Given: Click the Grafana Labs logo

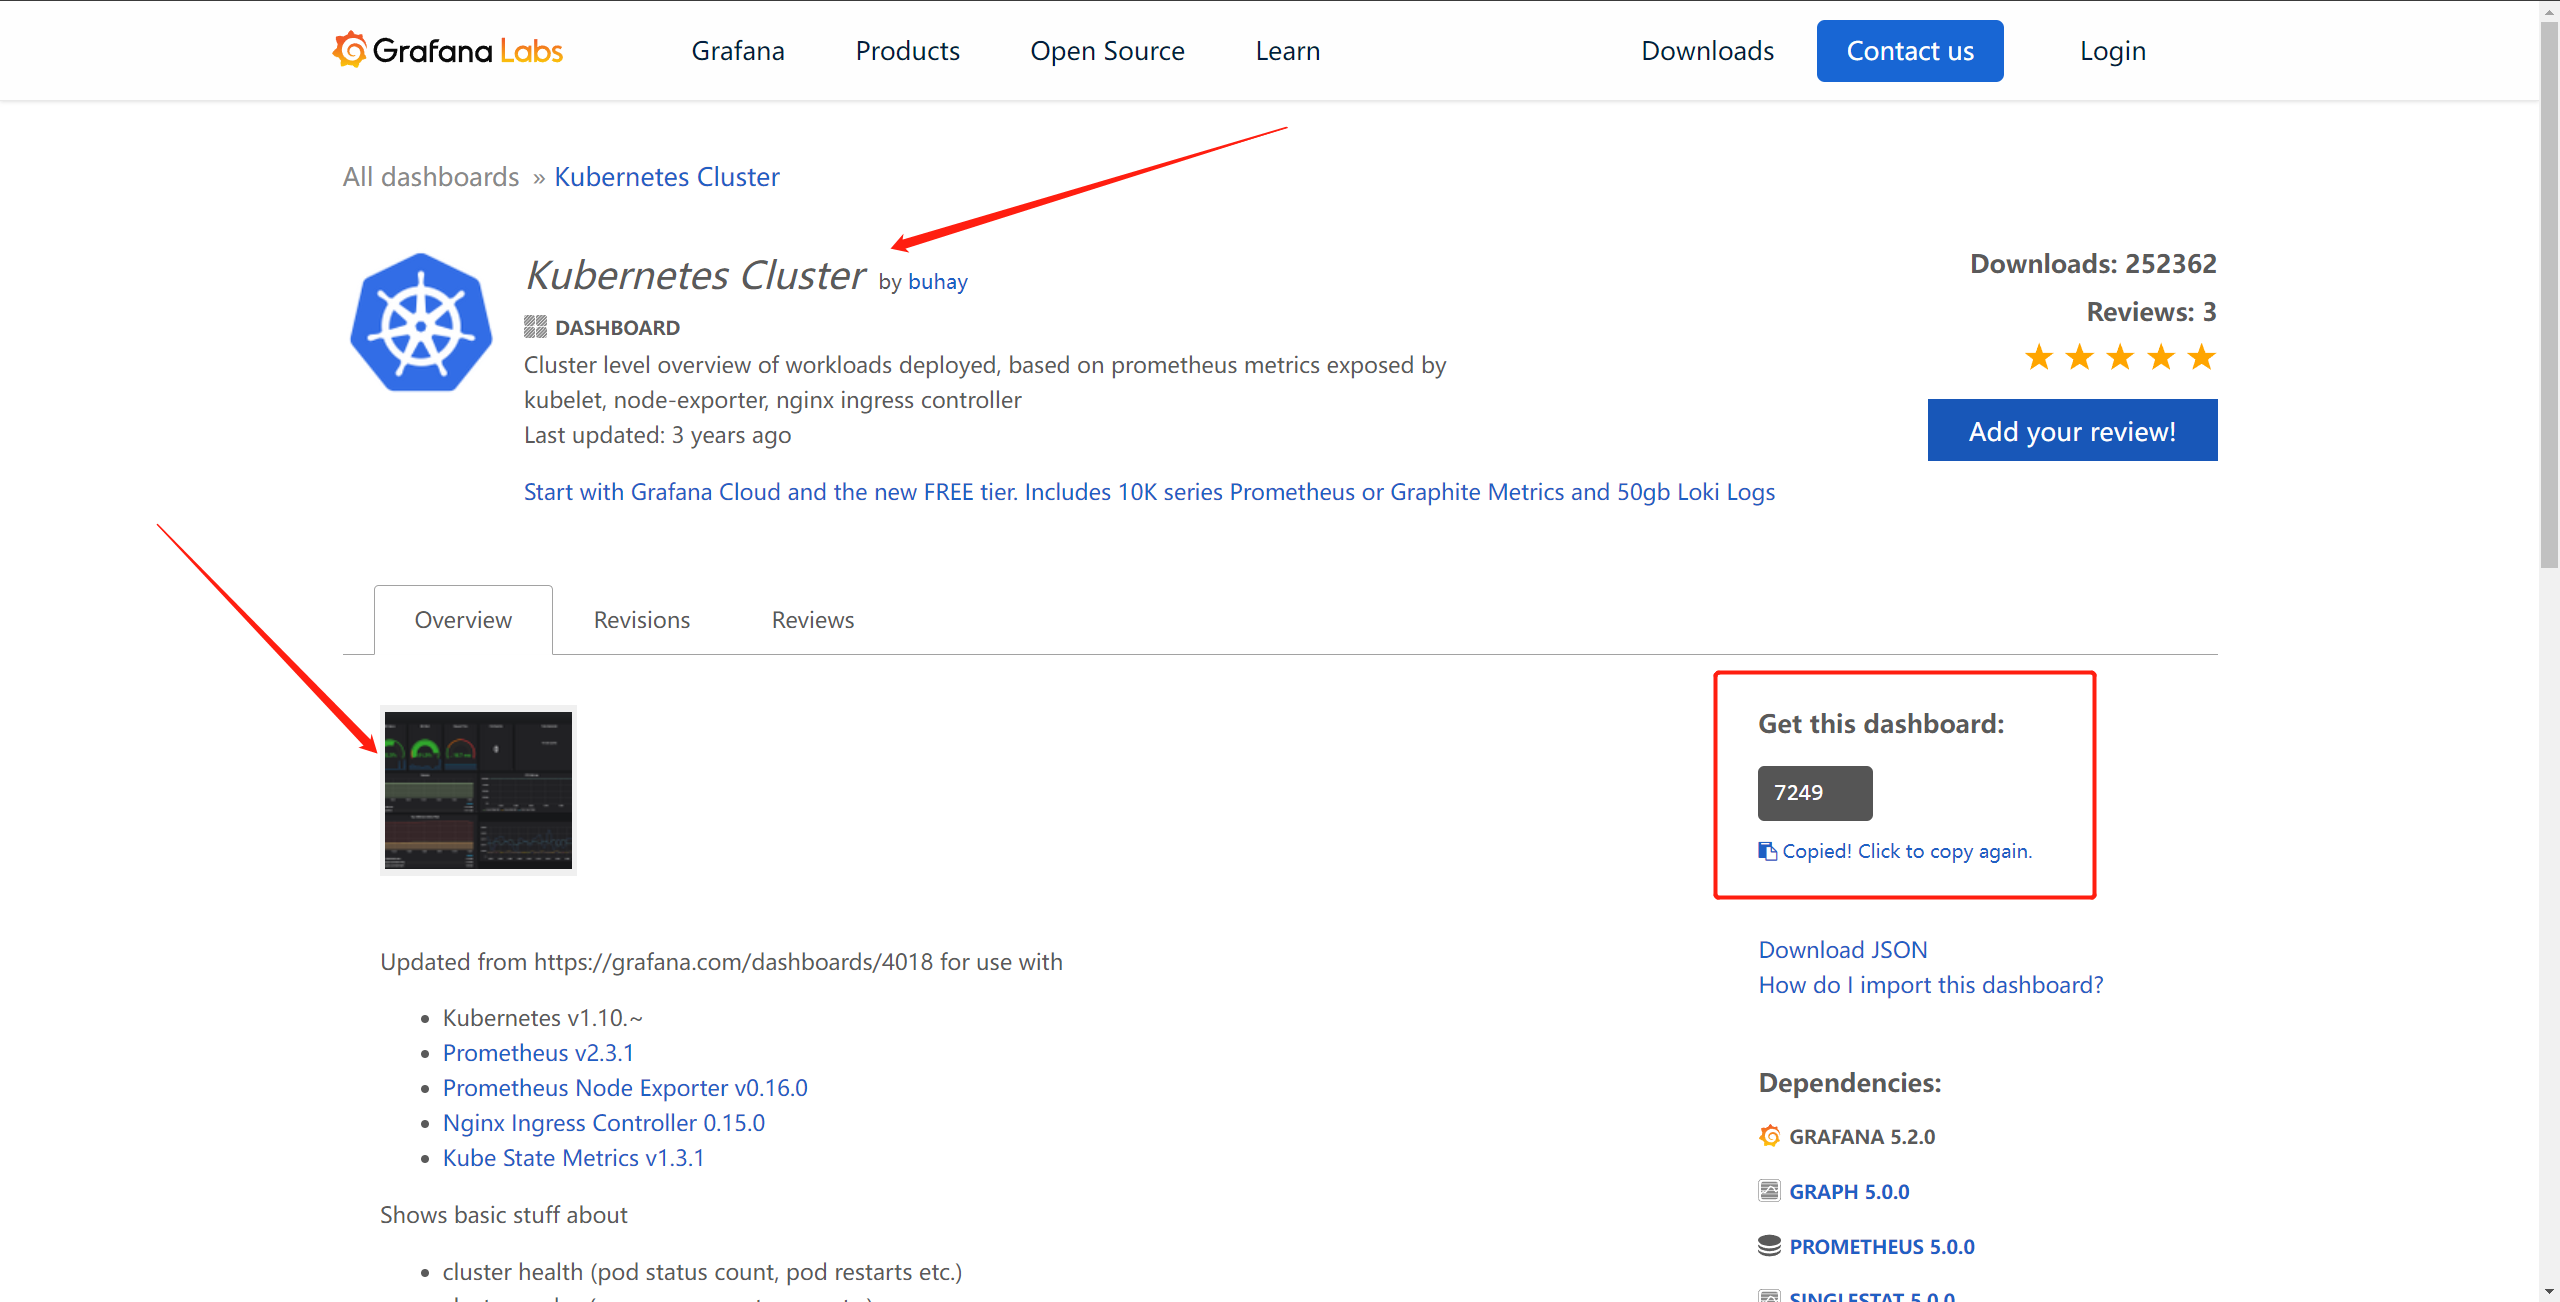Looking at the screenshot, I should [x=448, y=50].
